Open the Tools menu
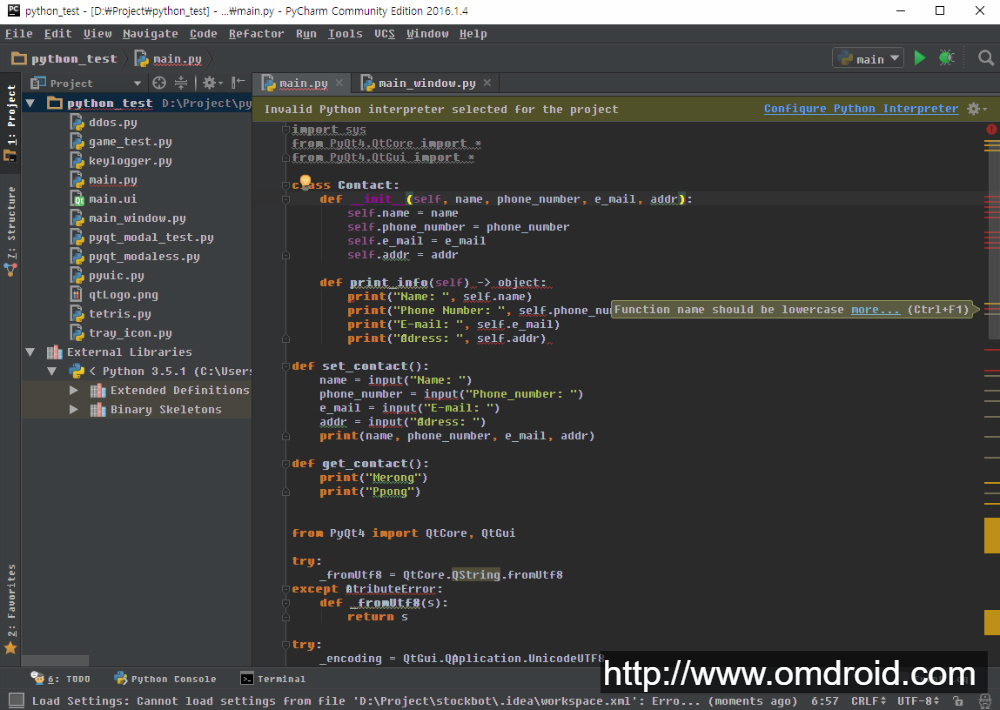This screenshot has width=1000, height=710. point(345,34)
